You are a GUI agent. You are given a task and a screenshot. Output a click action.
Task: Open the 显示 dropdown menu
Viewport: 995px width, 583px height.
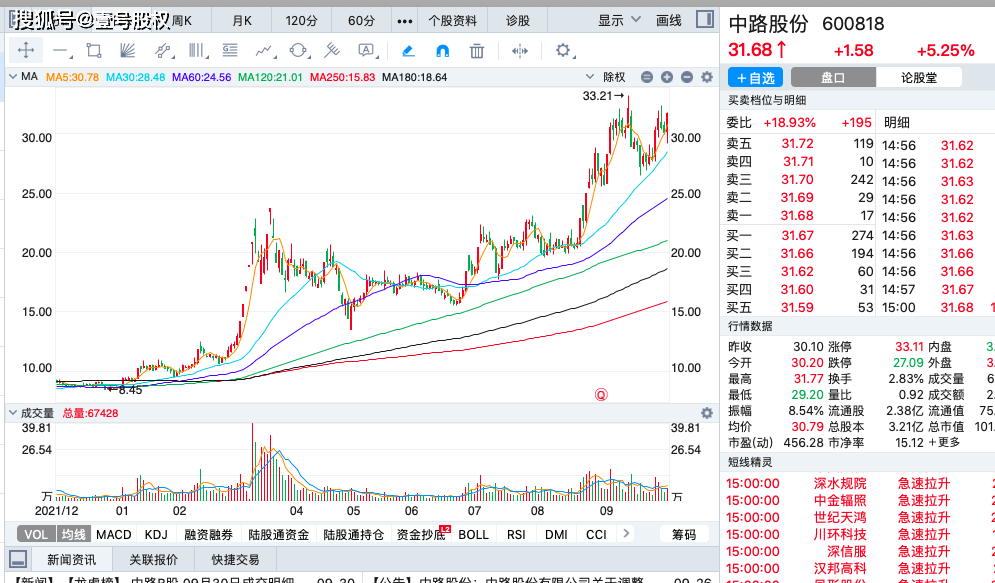coord(619,20)
